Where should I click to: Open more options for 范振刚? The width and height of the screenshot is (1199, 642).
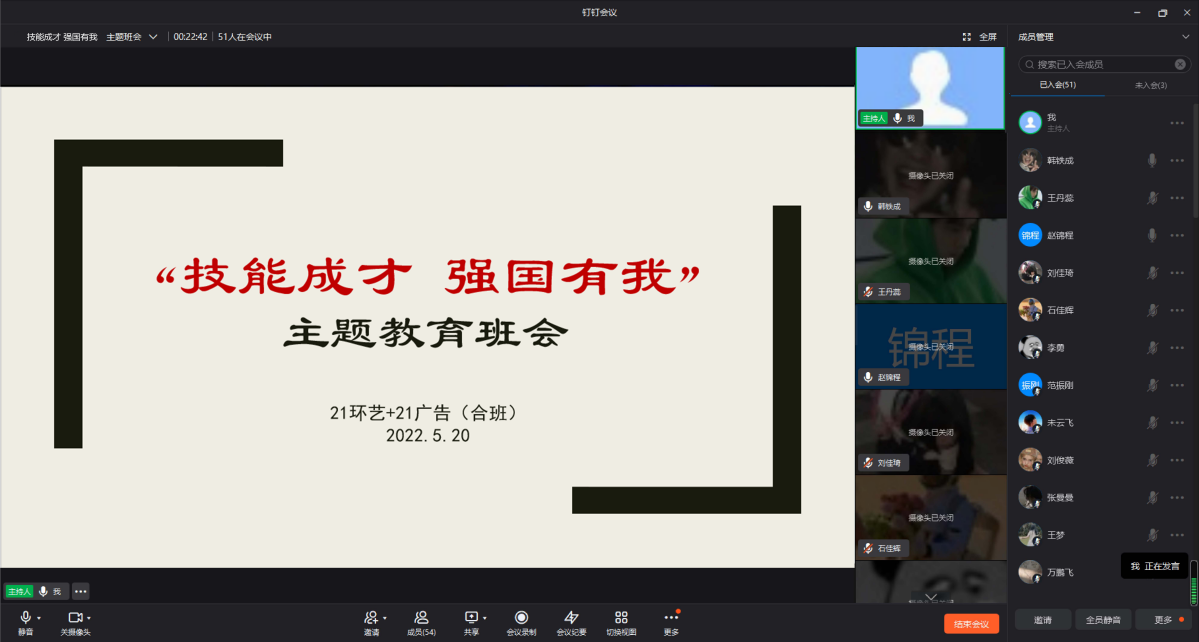pos(1177,385)
